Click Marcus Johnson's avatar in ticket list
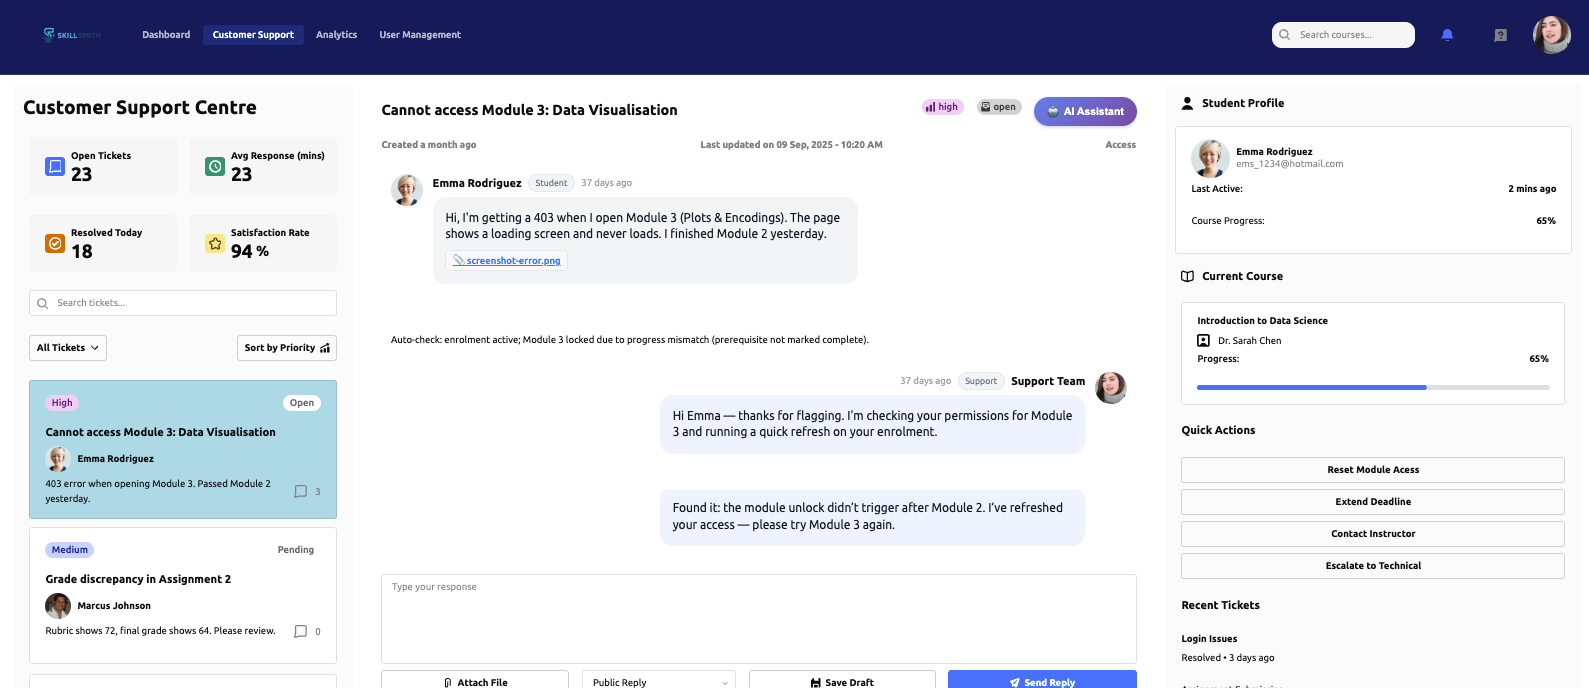 point(58,606)
